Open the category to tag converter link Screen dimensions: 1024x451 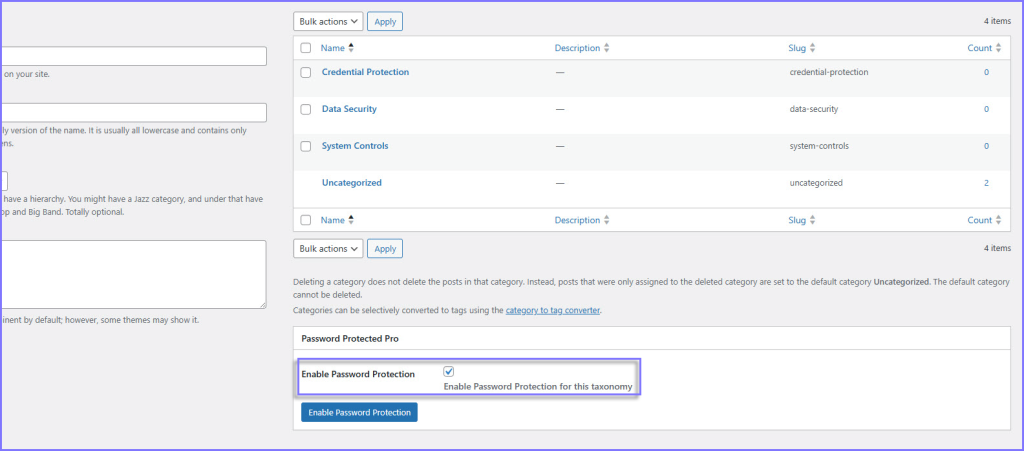point(552,311)
